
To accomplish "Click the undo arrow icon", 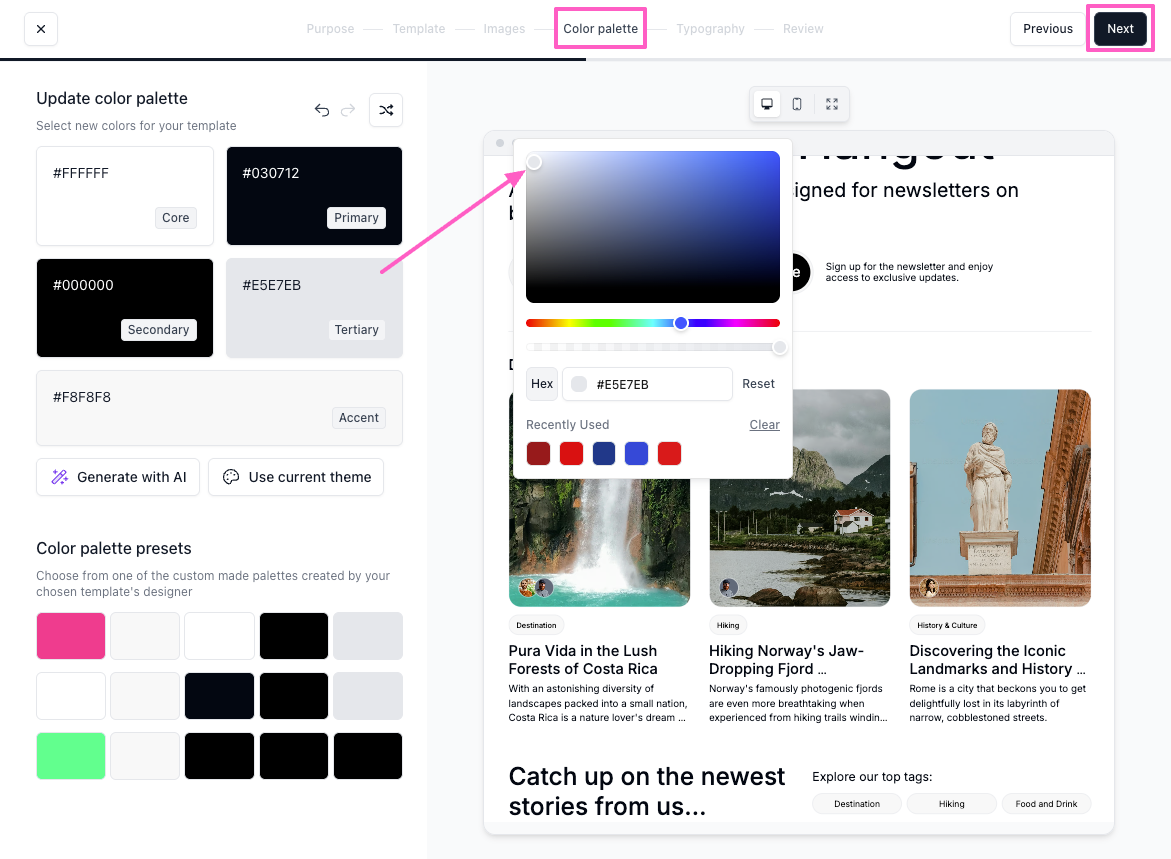I will coord(322,110).
